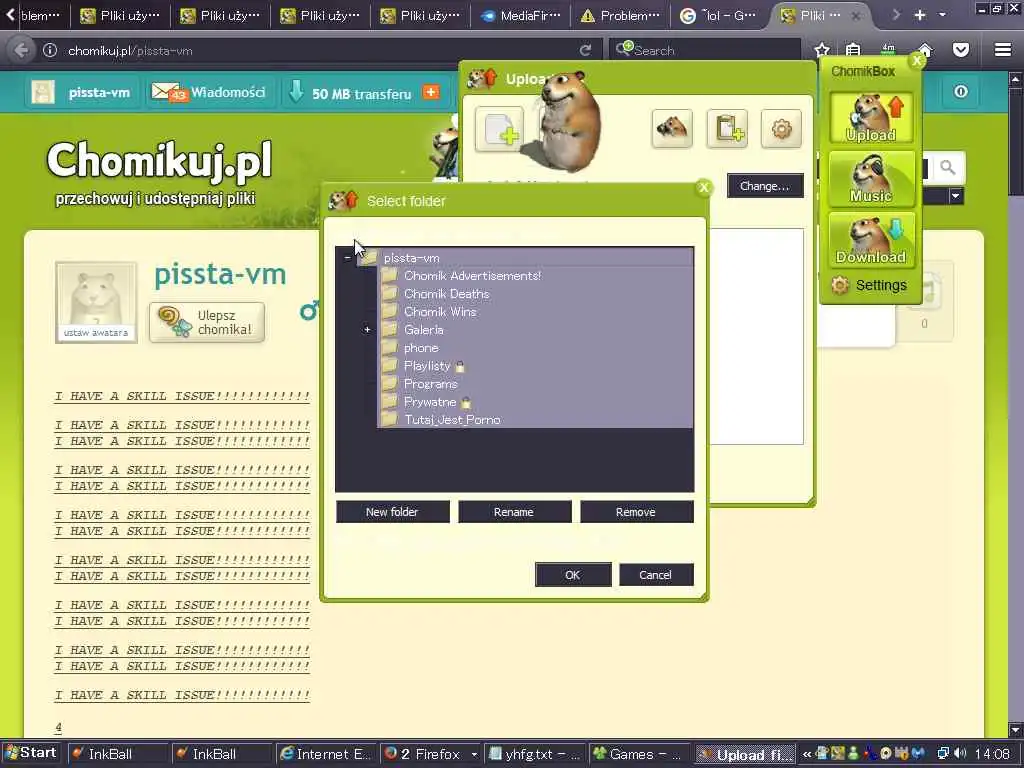Expand the Galeria folder
Viewport: 1024px width, 768px height.
click(367, 330)
